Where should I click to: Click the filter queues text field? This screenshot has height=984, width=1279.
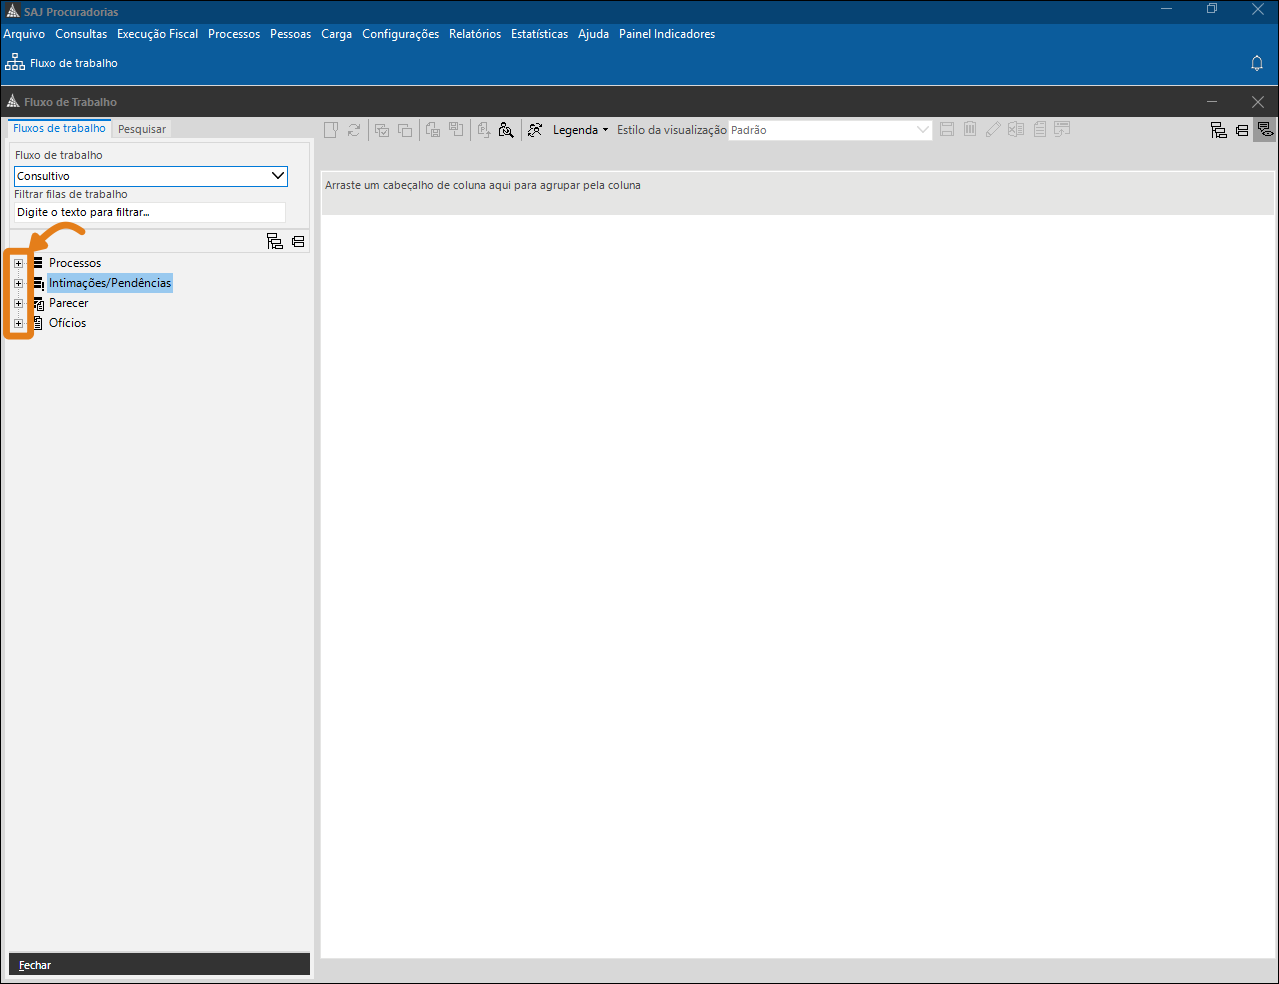tap(150, 212)
